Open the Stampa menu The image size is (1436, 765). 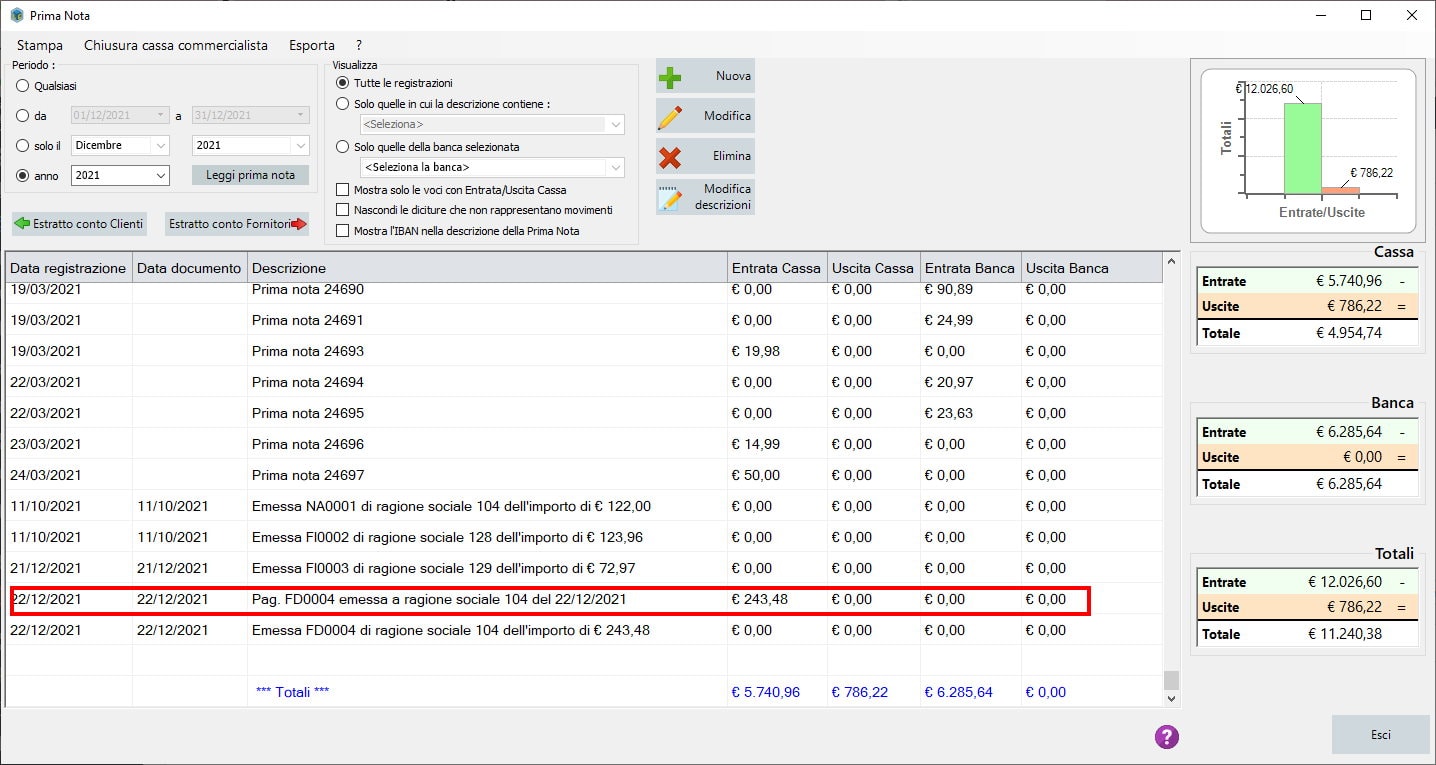point(40,45)
